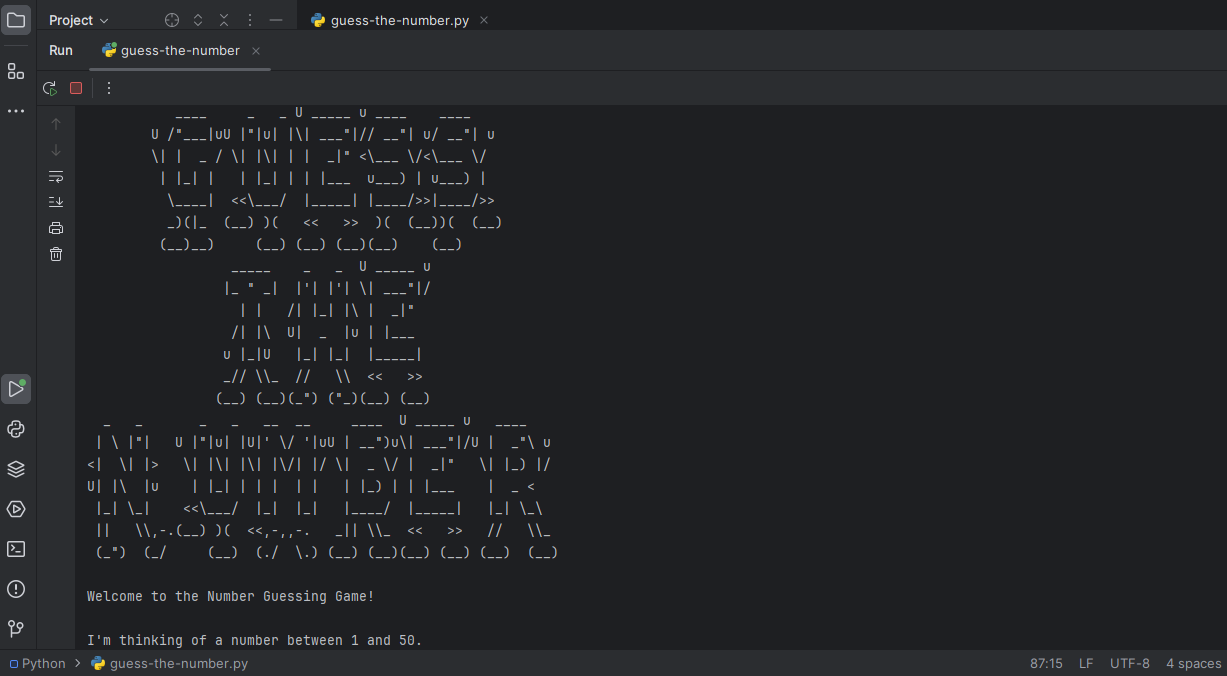Open Run toolbar more options menu
This screenshot has width=1227, height=676.
109,88
